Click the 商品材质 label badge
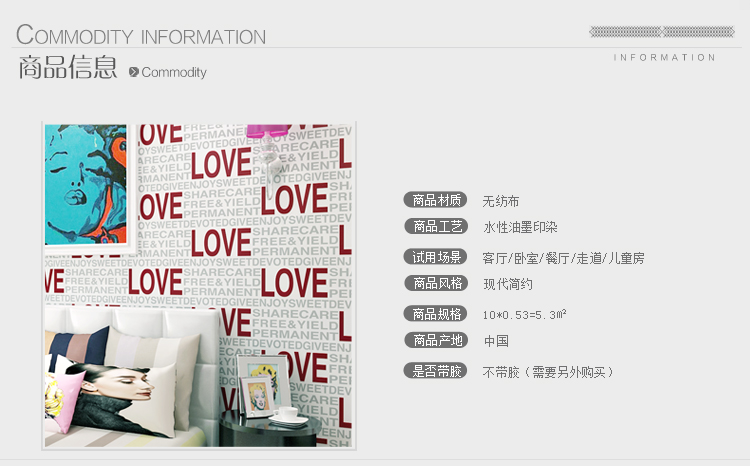 tap(435, 200)
